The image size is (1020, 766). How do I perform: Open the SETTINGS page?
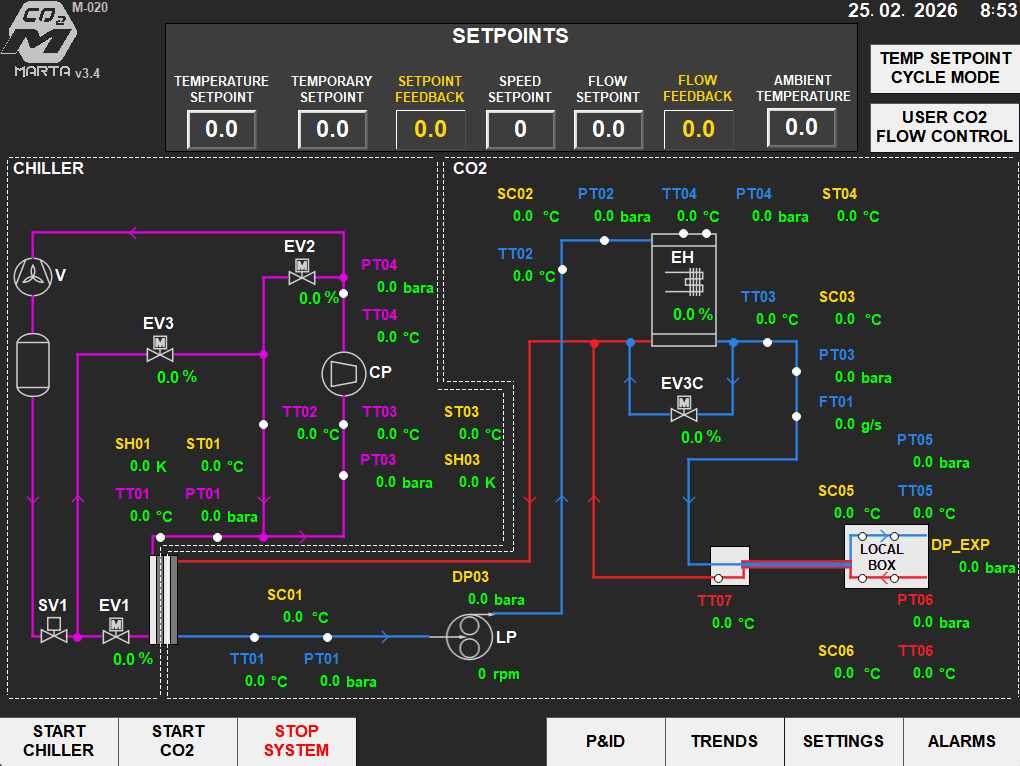[x=843, y=742]
